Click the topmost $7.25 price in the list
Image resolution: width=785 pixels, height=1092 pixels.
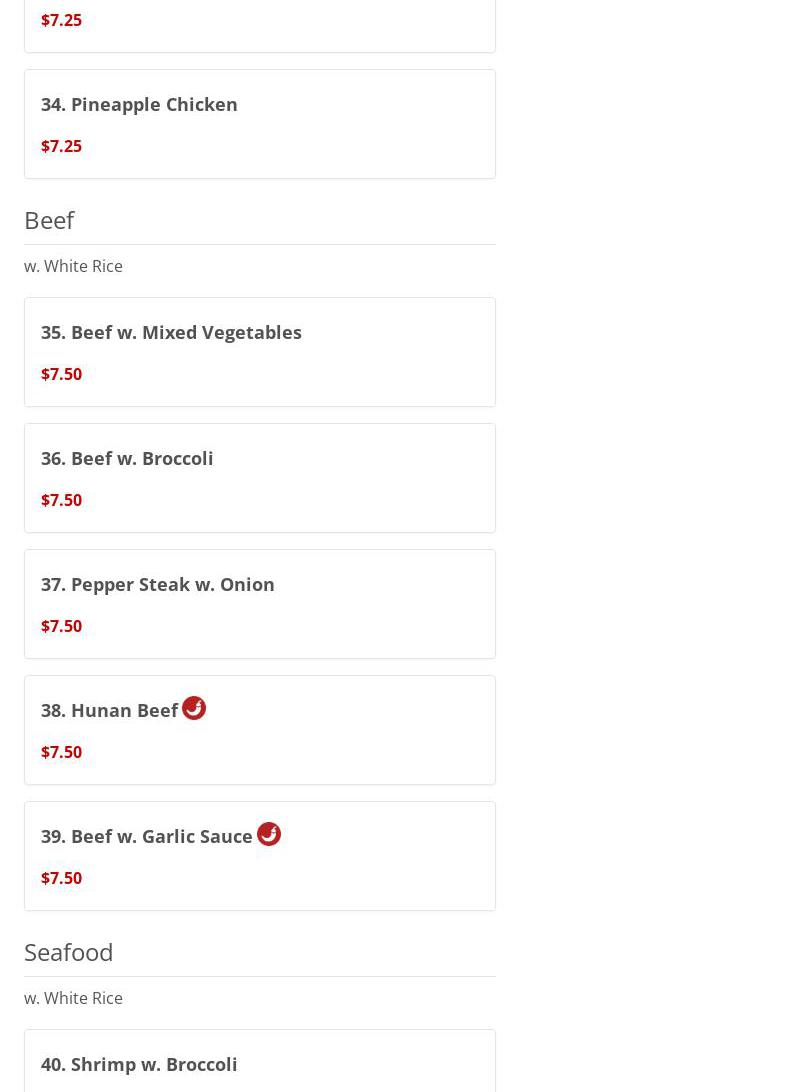61,20
